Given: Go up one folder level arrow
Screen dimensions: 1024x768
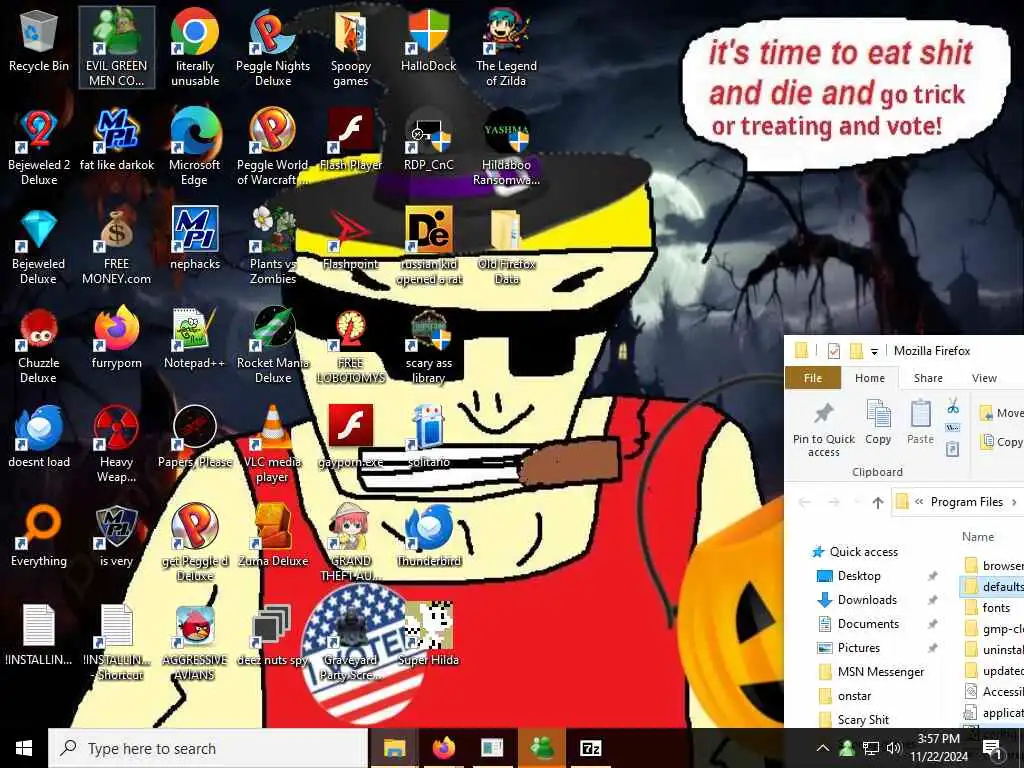Looking at the screenshot, I should click(878, 502).
